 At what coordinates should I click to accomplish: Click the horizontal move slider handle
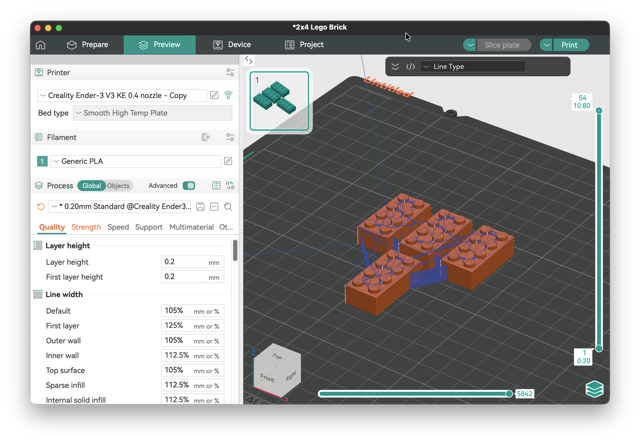[509, 394]
